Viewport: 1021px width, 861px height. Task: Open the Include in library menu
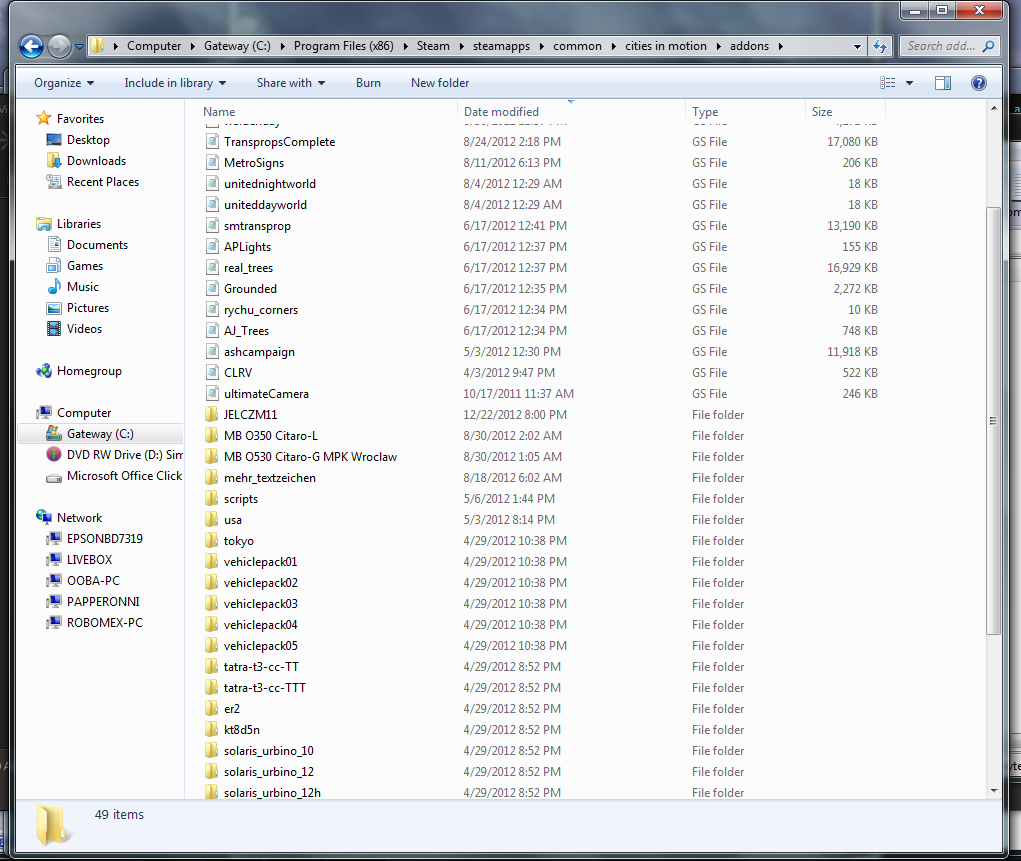(x=175, y=83)
